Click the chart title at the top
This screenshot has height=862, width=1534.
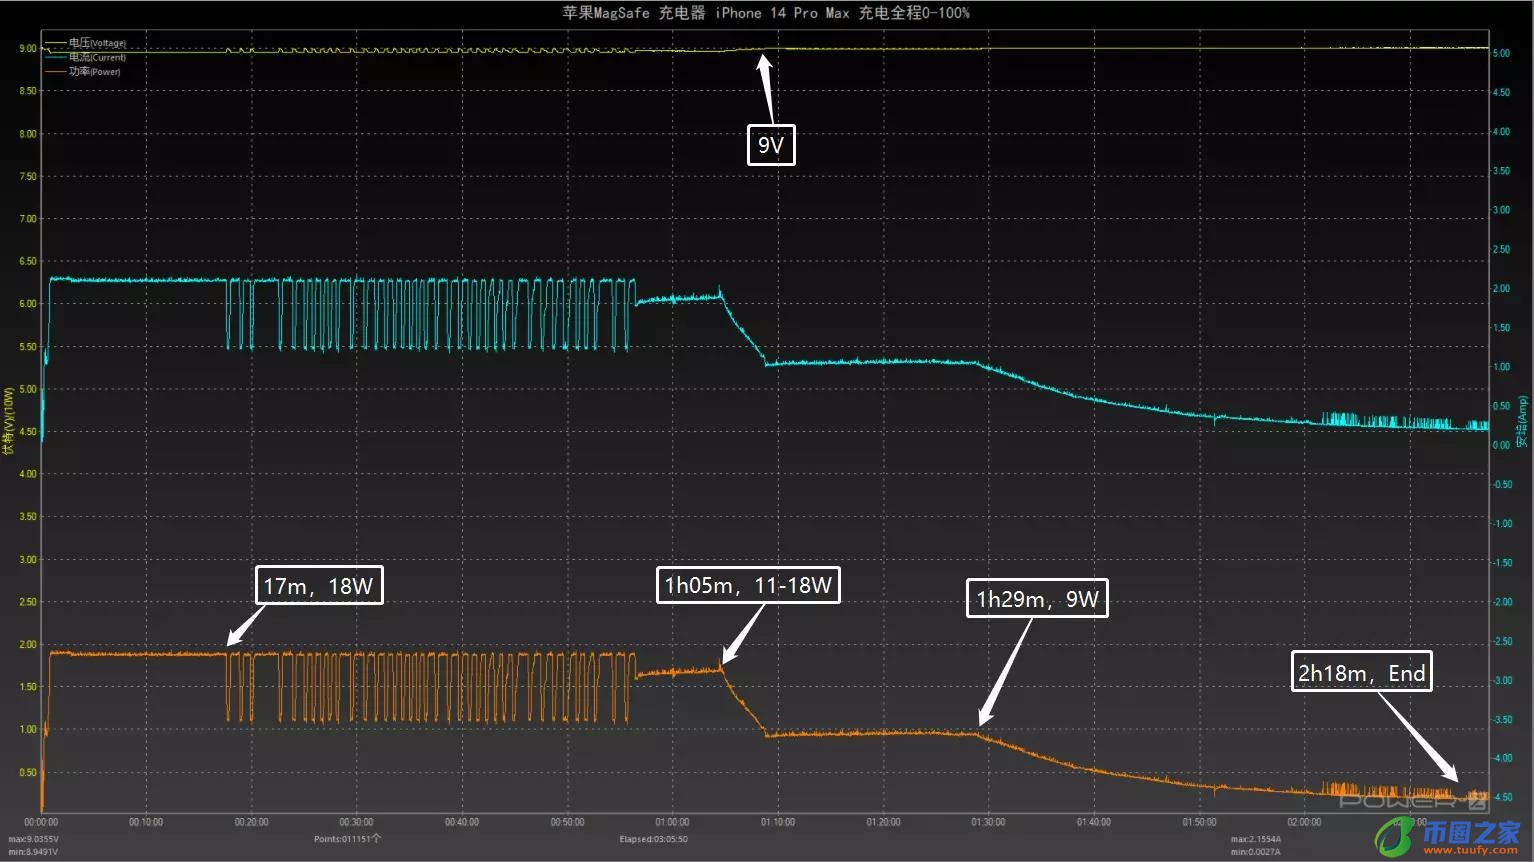click(x=766, y=13)
